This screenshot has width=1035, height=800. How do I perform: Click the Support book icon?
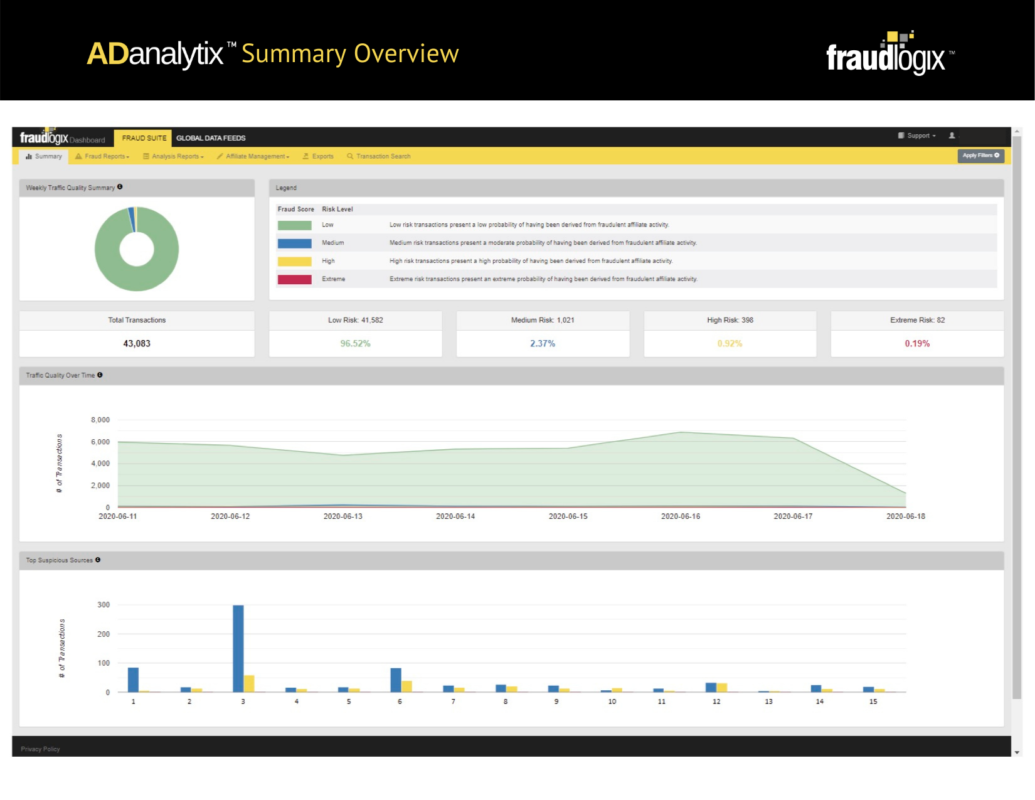(x=900, y=135)
